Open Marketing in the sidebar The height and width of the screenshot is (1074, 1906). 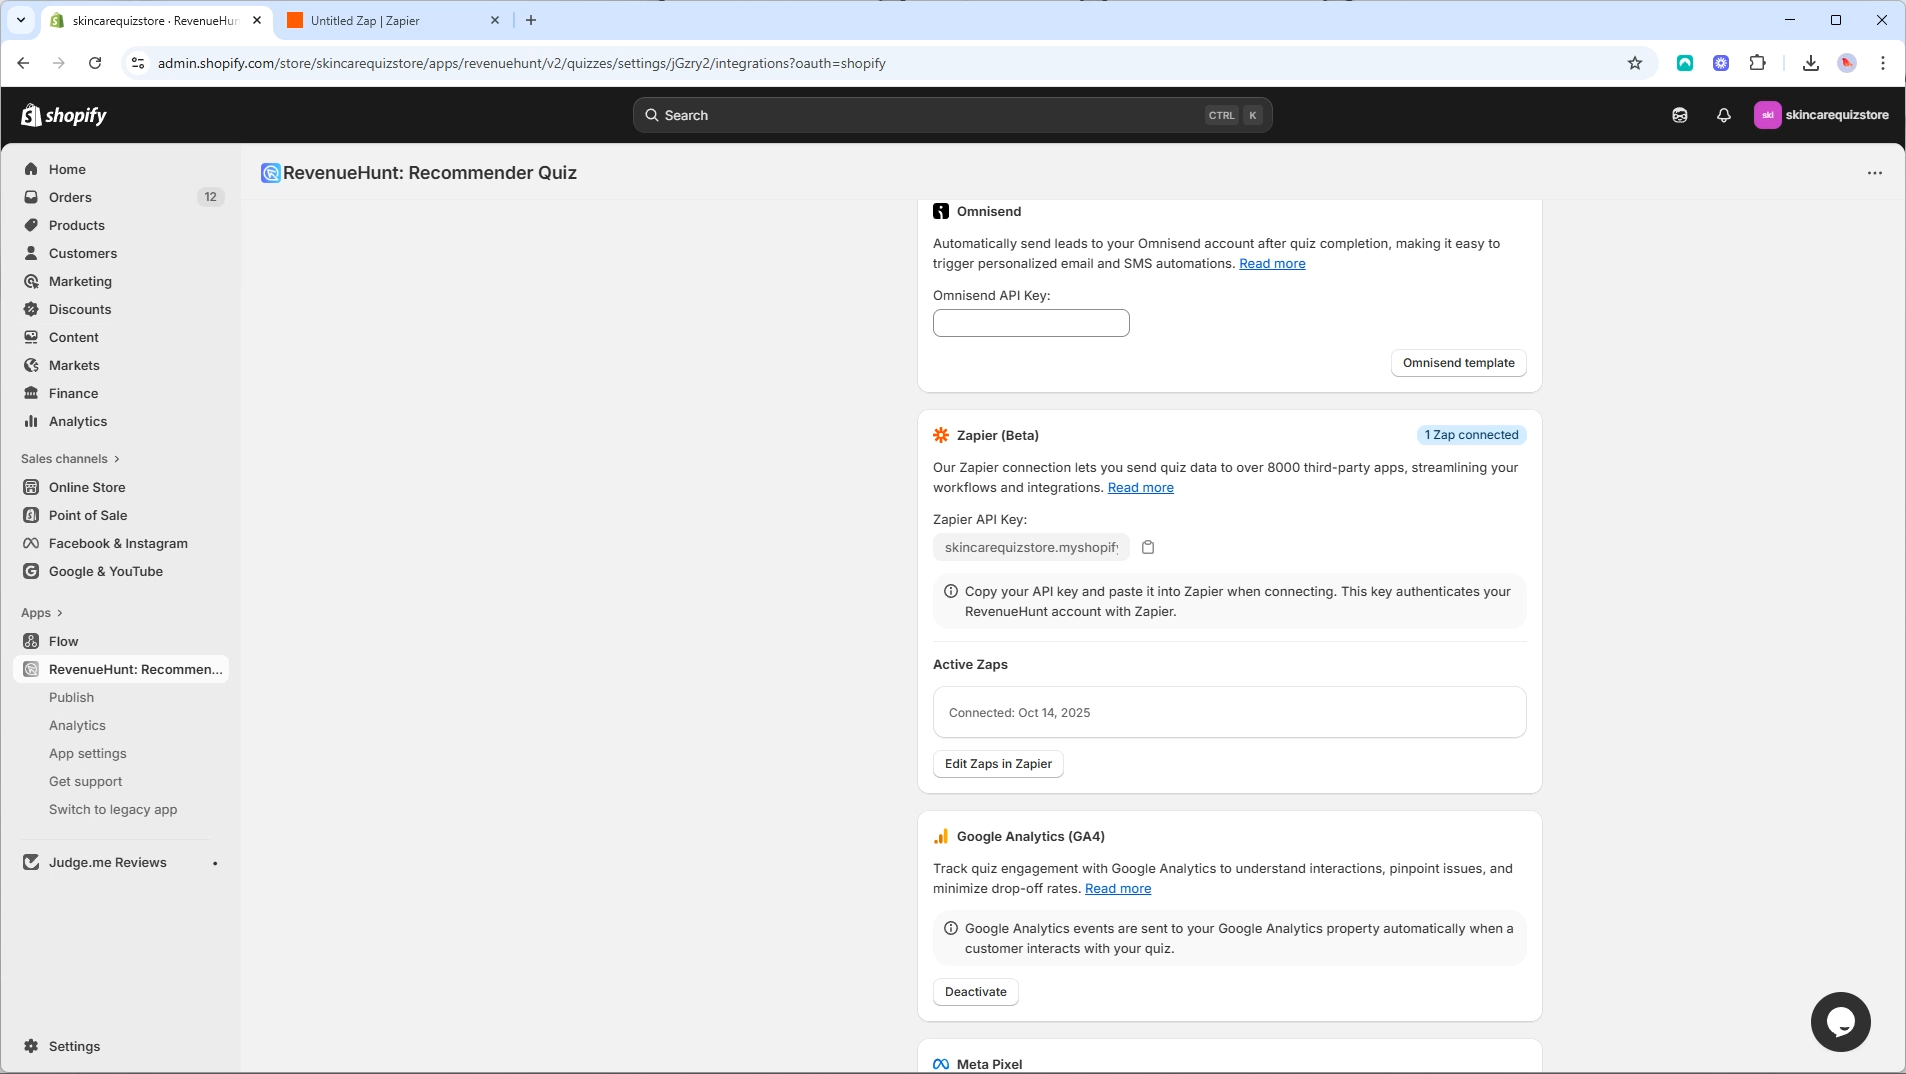[80, 281]
